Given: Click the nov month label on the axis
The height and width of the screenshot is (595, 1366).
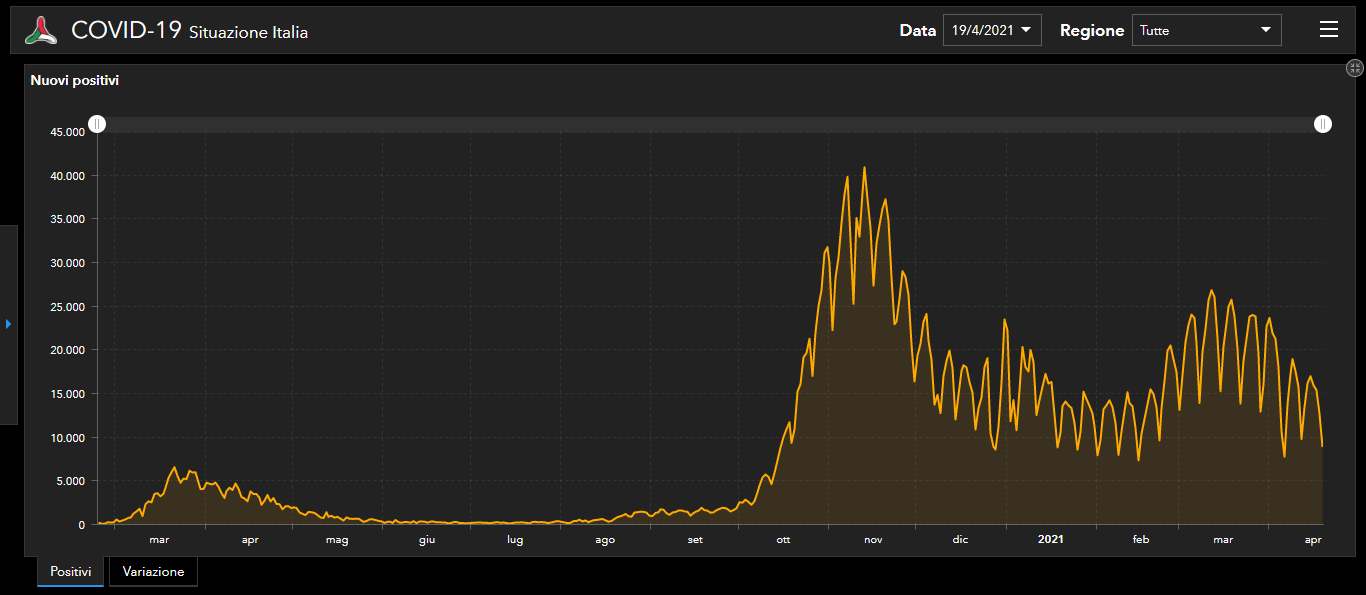Looking at the screenshot, I should point(873,540).
